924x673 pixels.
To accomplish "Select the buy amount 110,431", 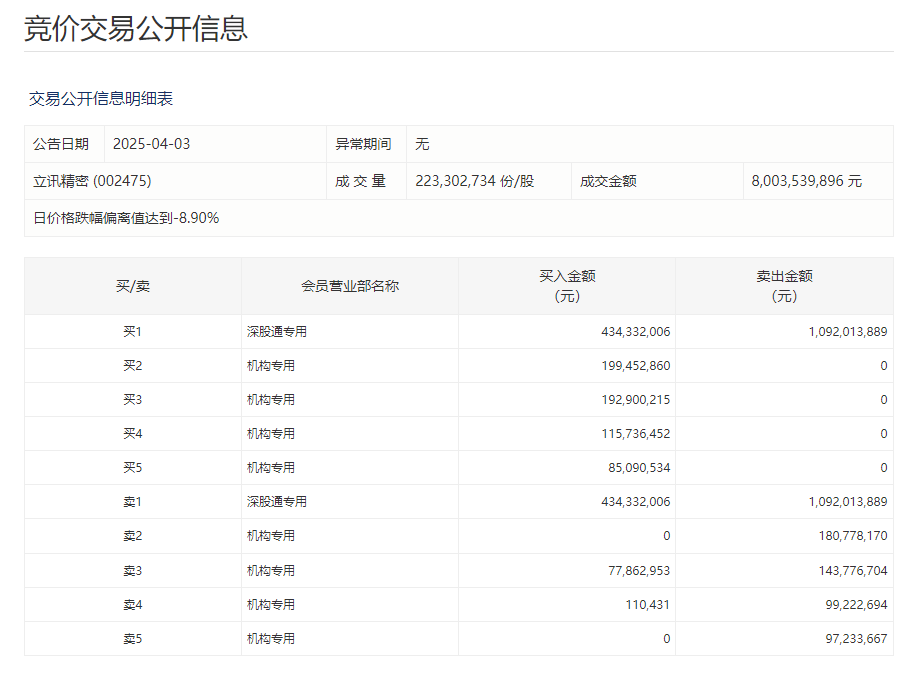I will tap(648, 605).
